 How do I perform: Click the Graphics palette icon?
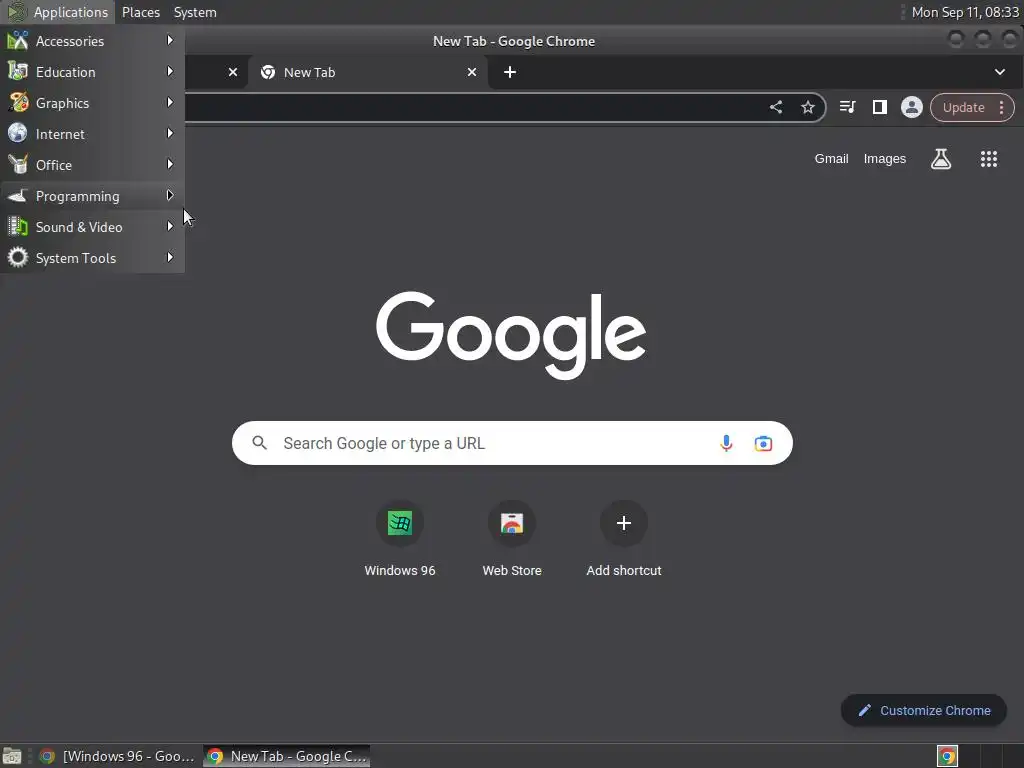(x=18, y=103)
